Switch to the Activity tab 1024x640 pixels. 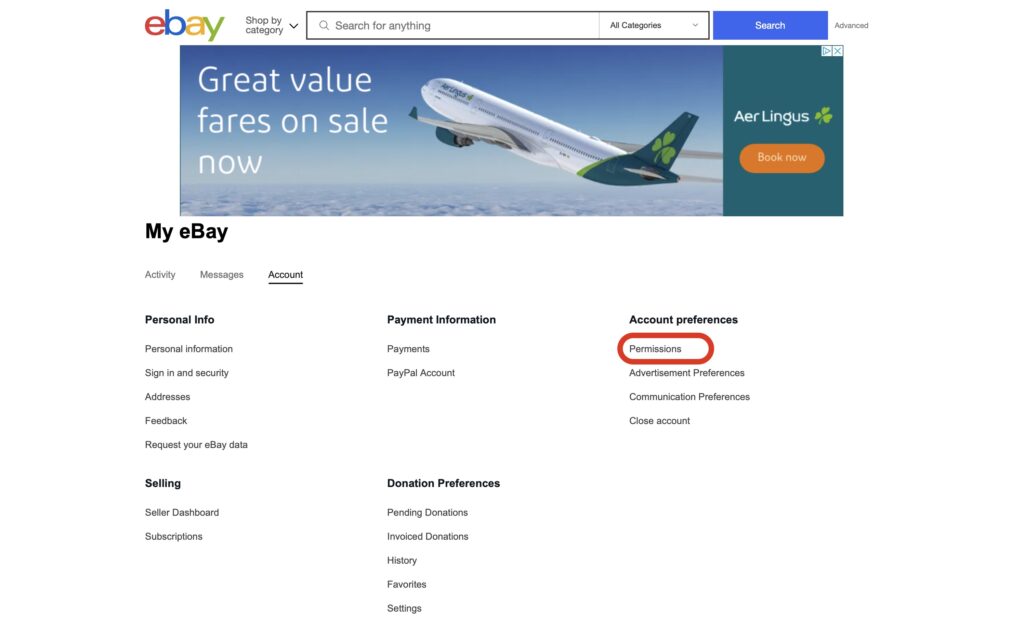coord(160,274)
